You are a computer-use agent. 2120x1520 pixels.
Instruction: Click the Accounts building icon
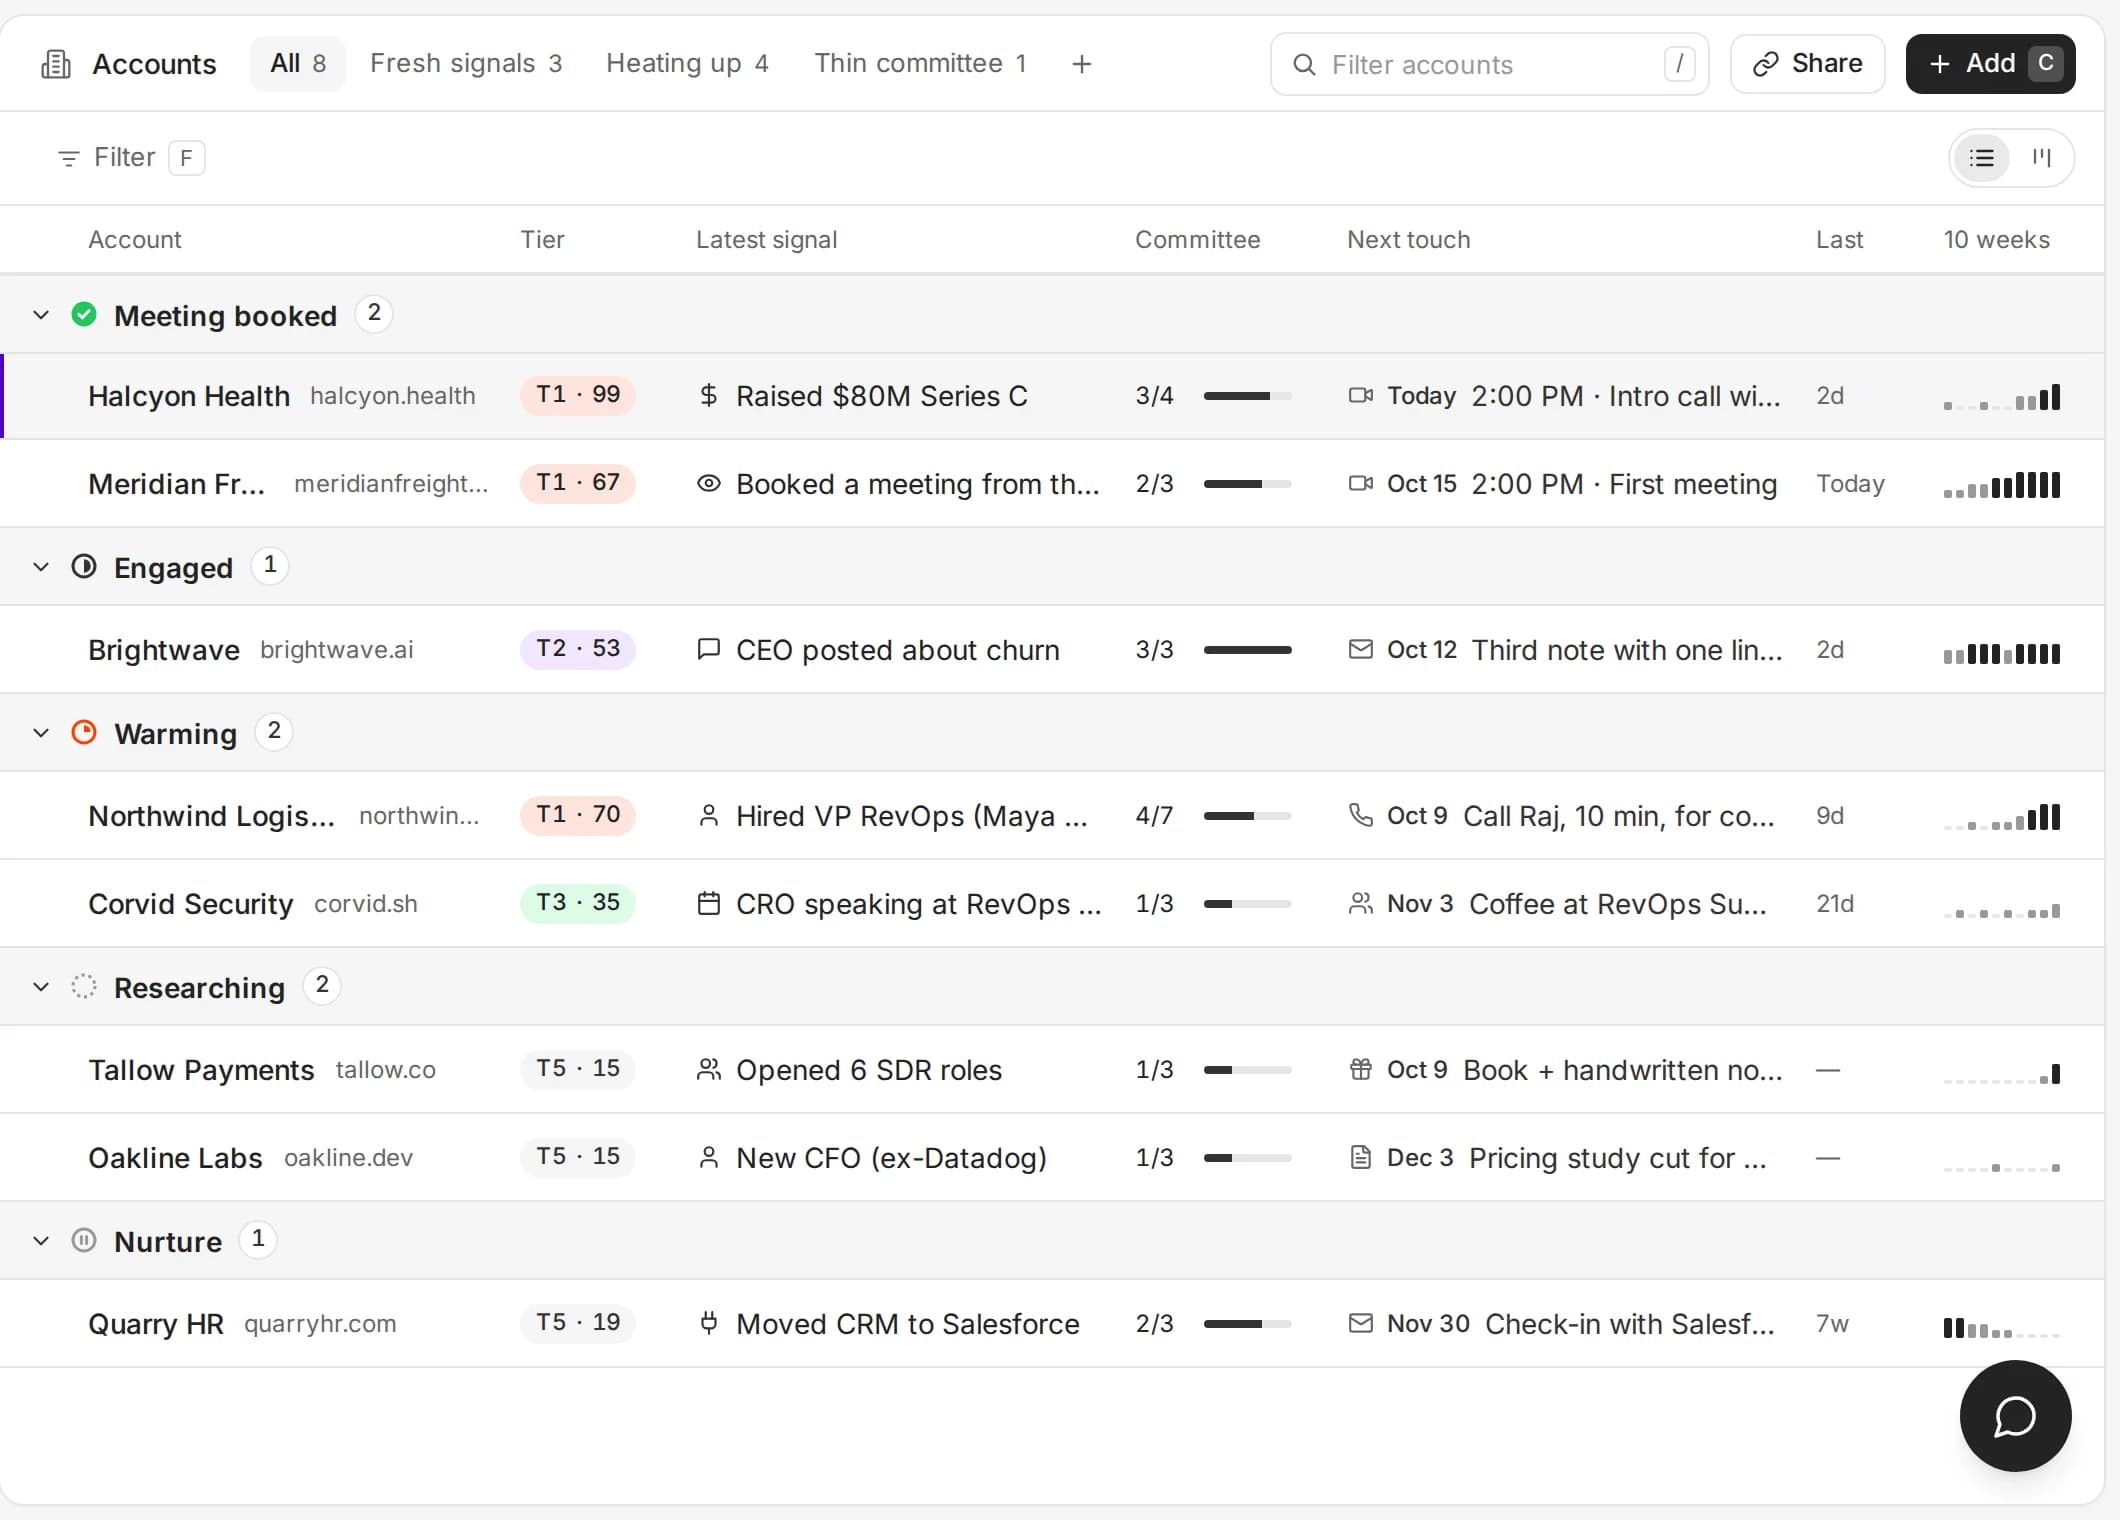point(56,64)
